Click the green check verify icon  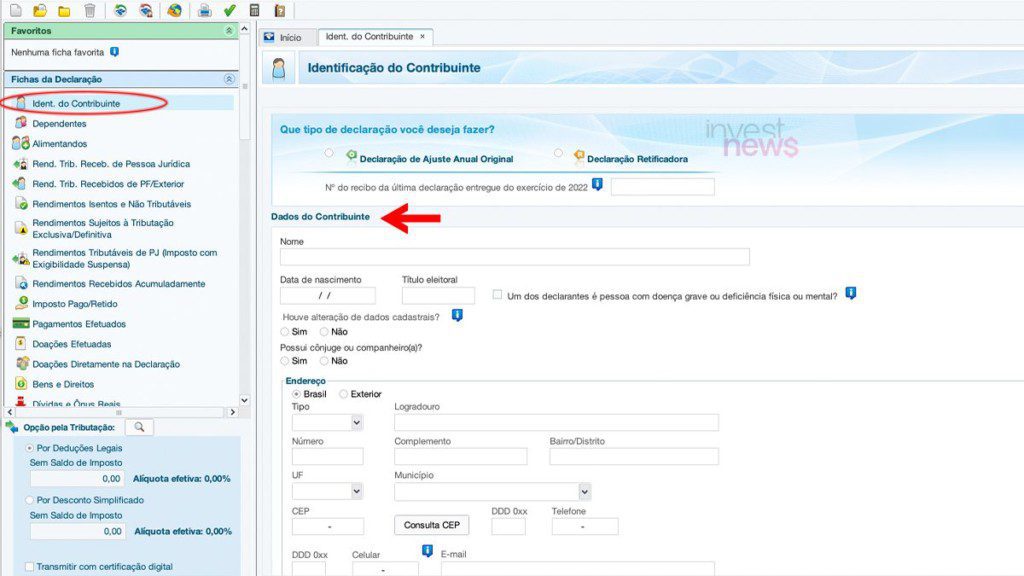229,10
